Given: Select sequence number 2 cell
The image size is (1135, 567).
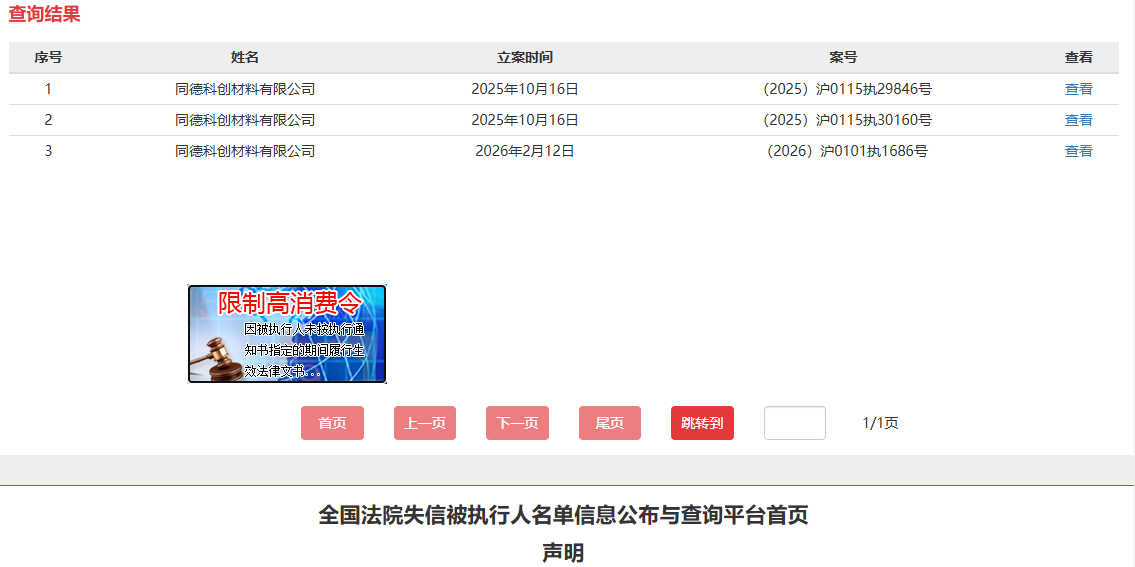Looking at the screenshot, I should (48, 120).
